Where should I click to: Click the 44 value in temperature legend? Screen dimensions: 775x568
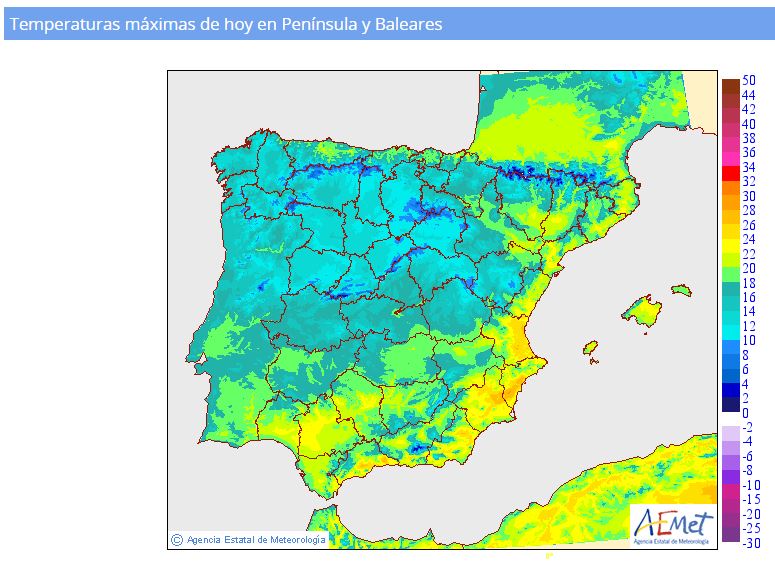pyautogui.click(x=749, y=94)
